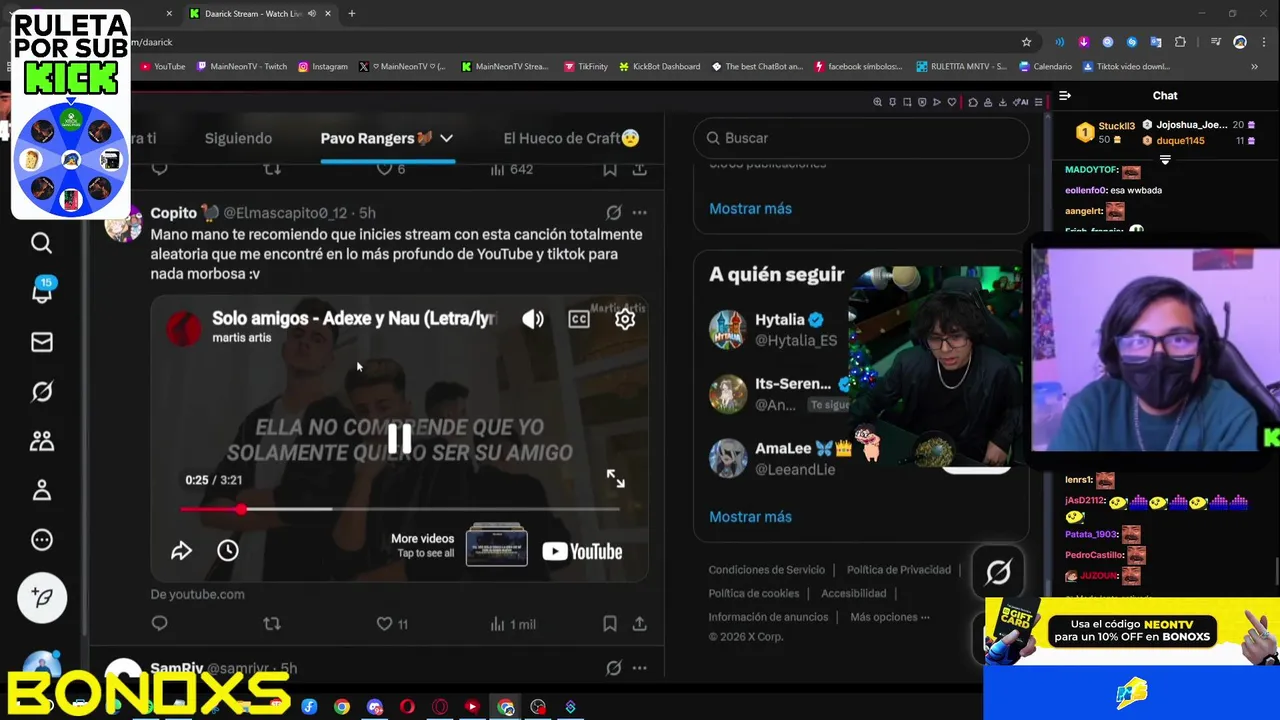
Task: Open Grok icon in X sidebar
Action: coord(41,392)
